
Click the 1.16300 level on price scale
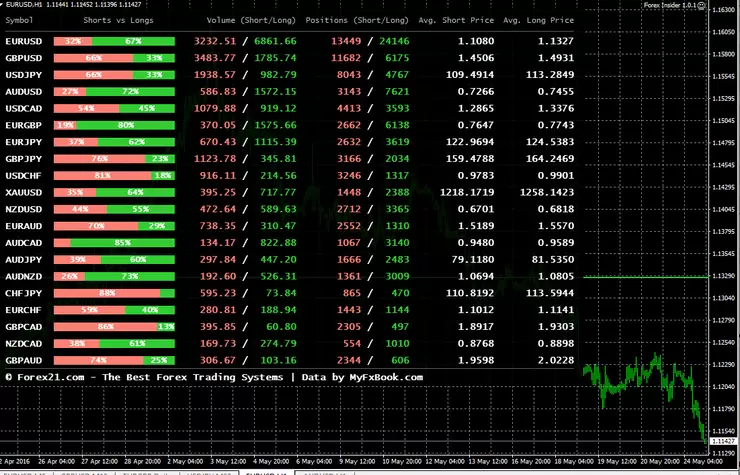[x=724, y=9]
